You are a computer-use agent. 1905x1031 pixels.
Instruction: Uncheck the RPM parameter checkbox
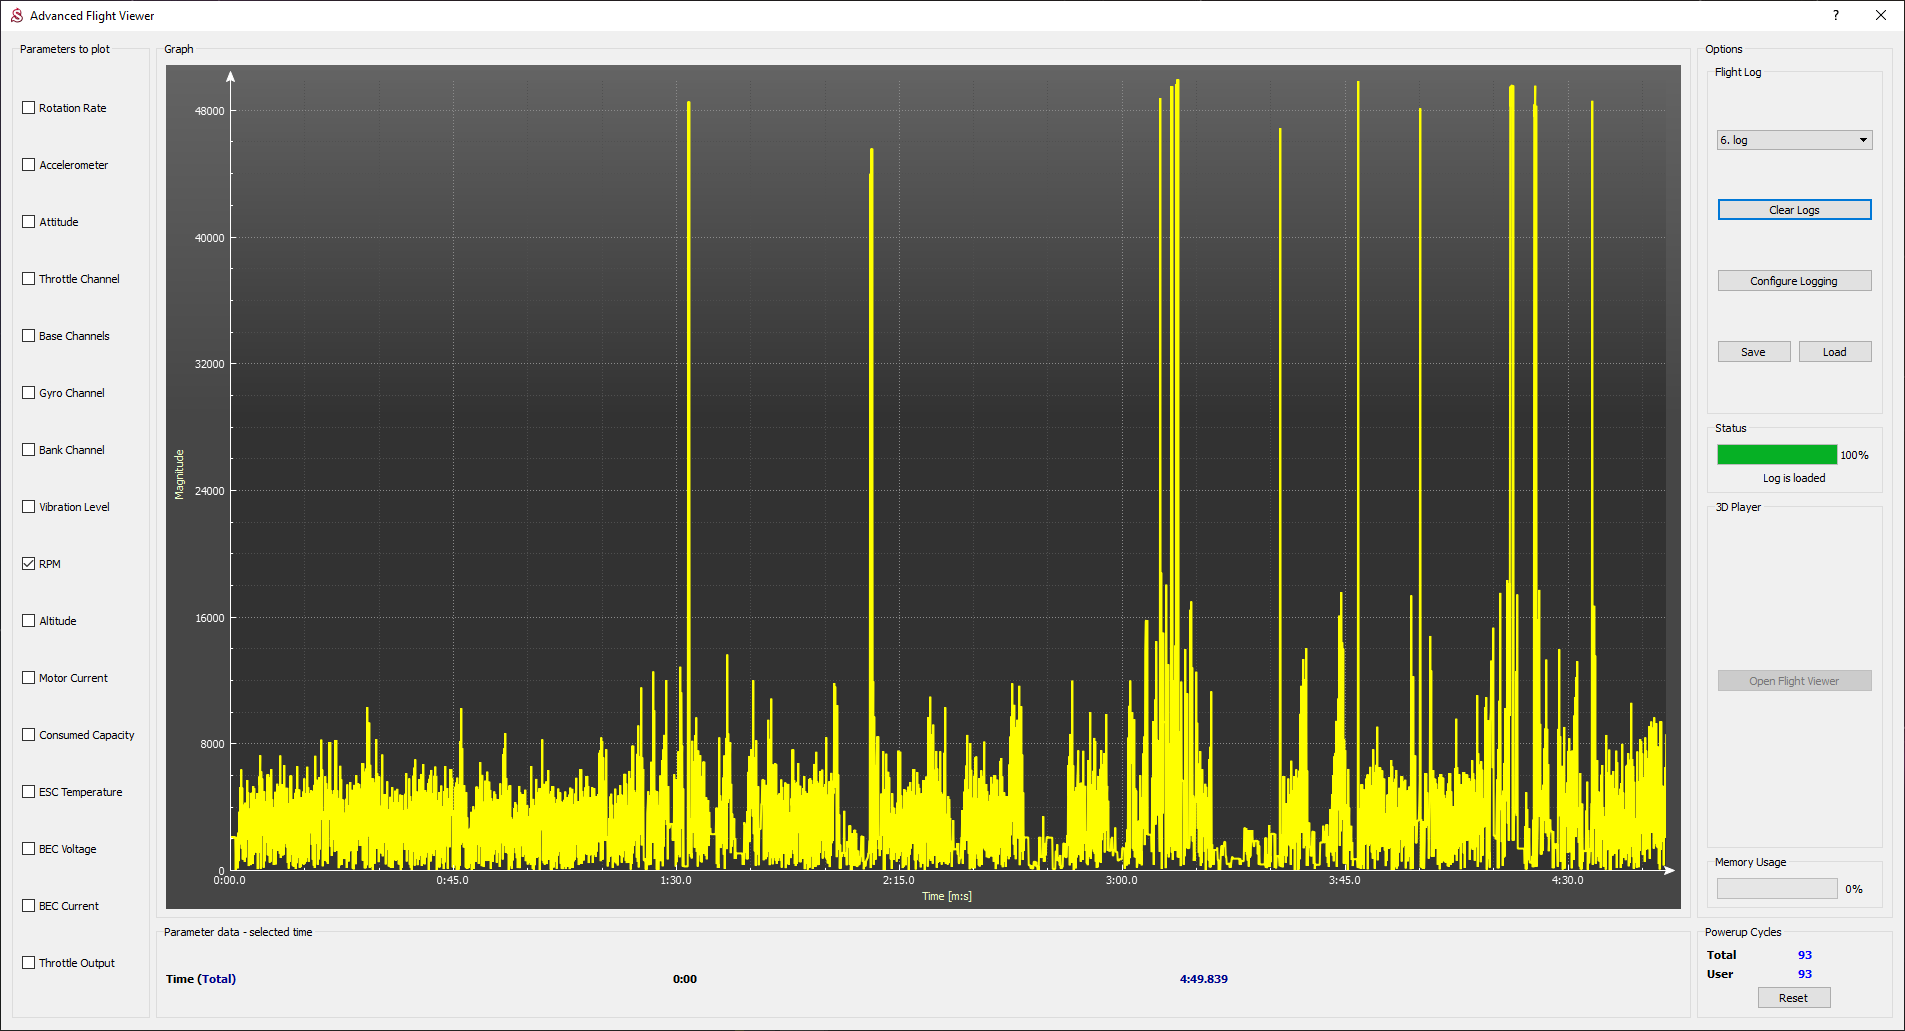29,564
